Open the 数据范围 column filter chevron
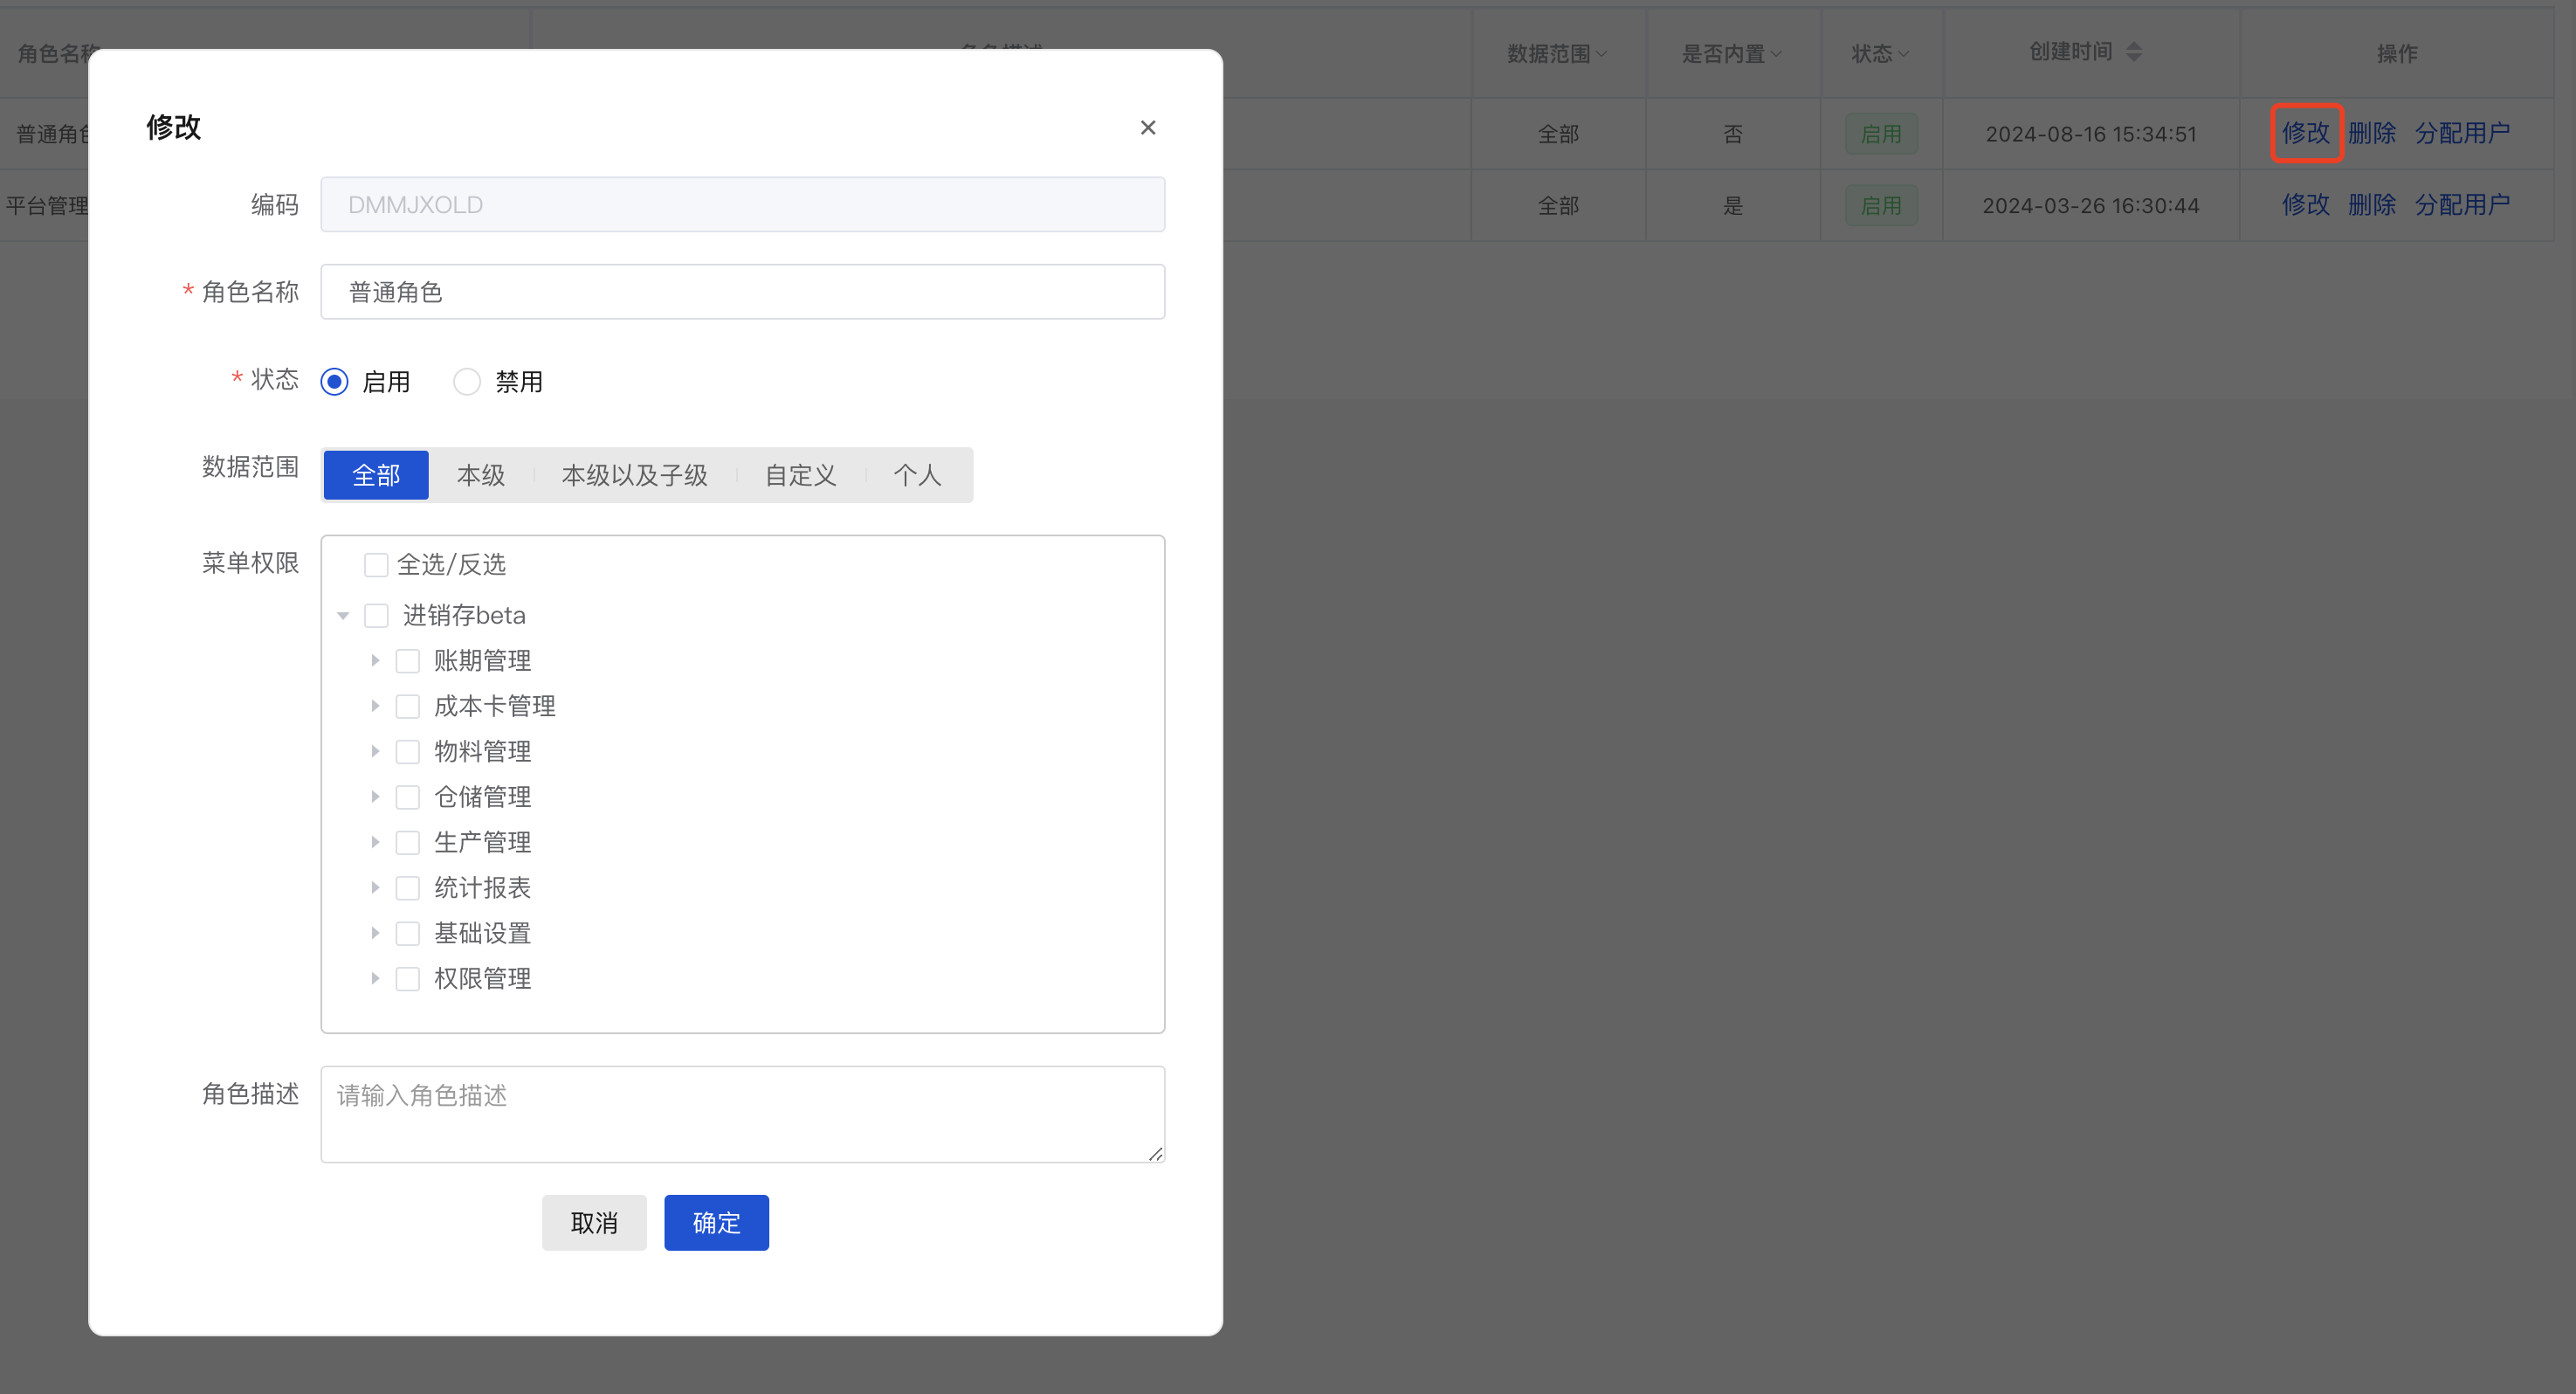2576x1394 pixels. [x=1601, y=54]
